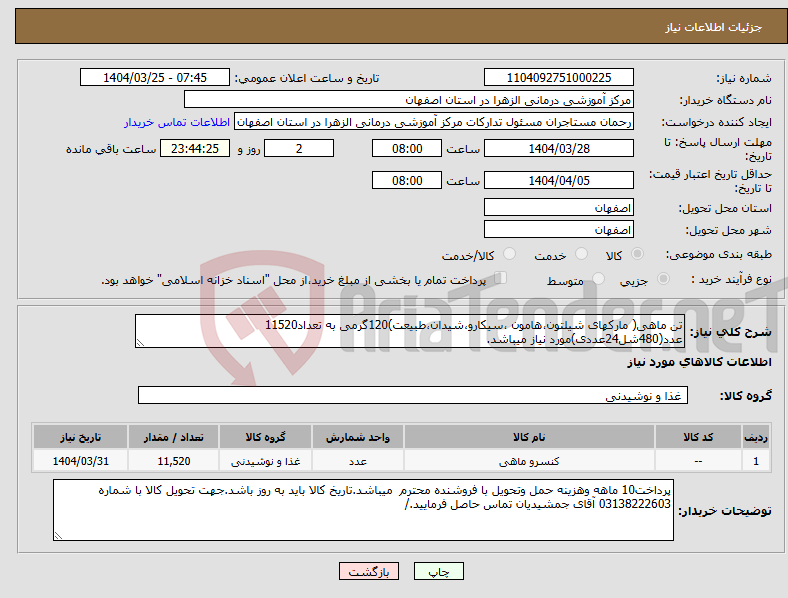Click the واحد شمارش column header
The height and width of the screenshot is (598, 788).
click(358, 437)
